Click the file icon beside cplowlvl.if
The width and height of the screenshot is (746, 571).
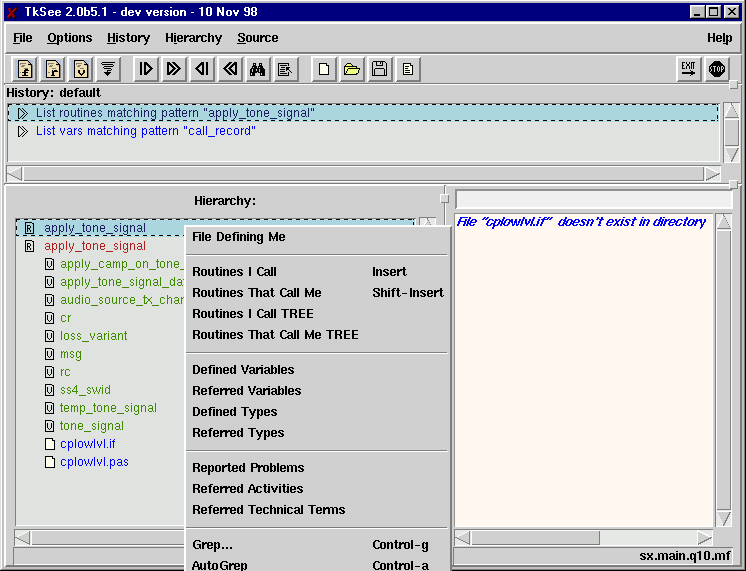pyautogui.click(x=49, y=444)
